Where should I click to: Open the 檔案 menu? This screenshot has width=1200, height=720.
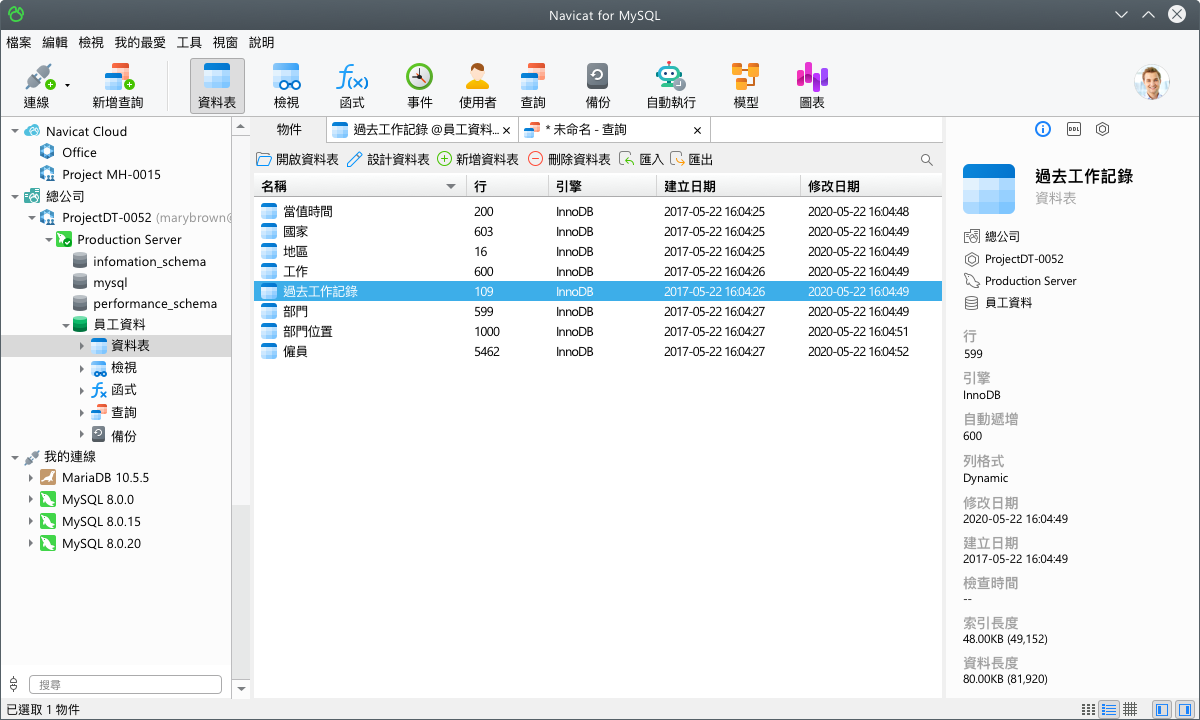click(x=19, y=43)
